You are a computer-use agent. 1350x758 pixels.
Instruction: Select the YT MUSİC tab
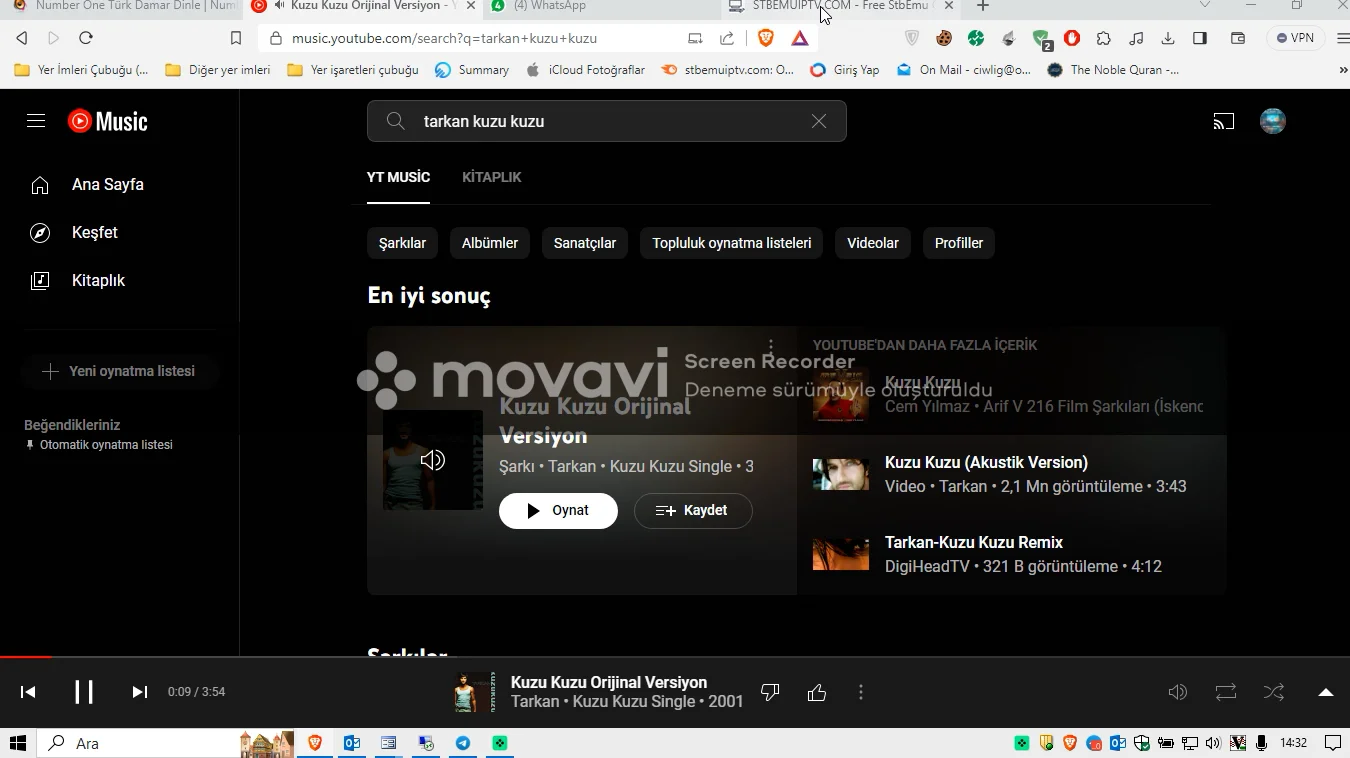(x=398, y=177)
